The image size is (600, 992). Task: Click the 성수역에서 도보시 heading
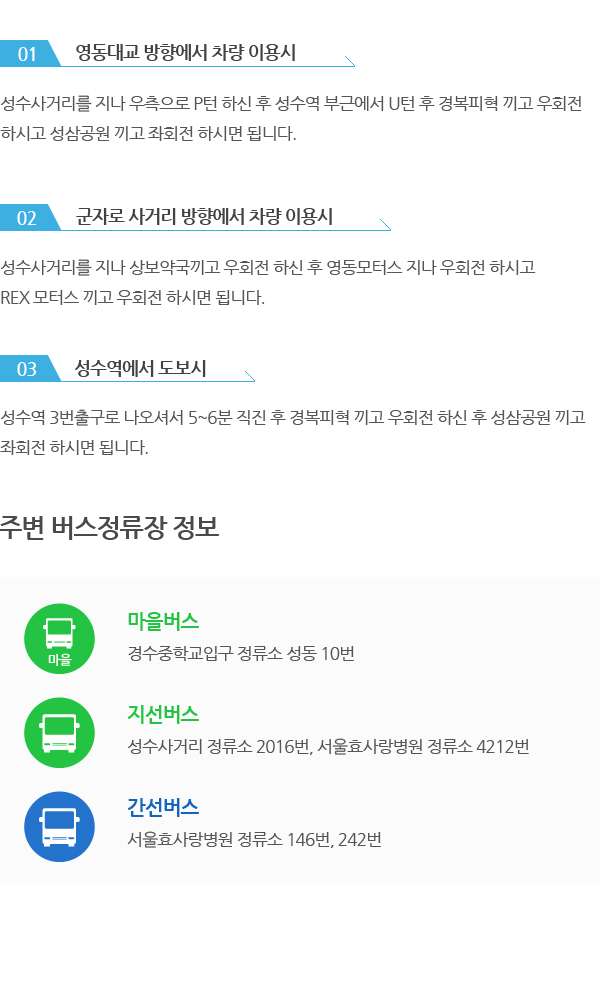(141, 368)
